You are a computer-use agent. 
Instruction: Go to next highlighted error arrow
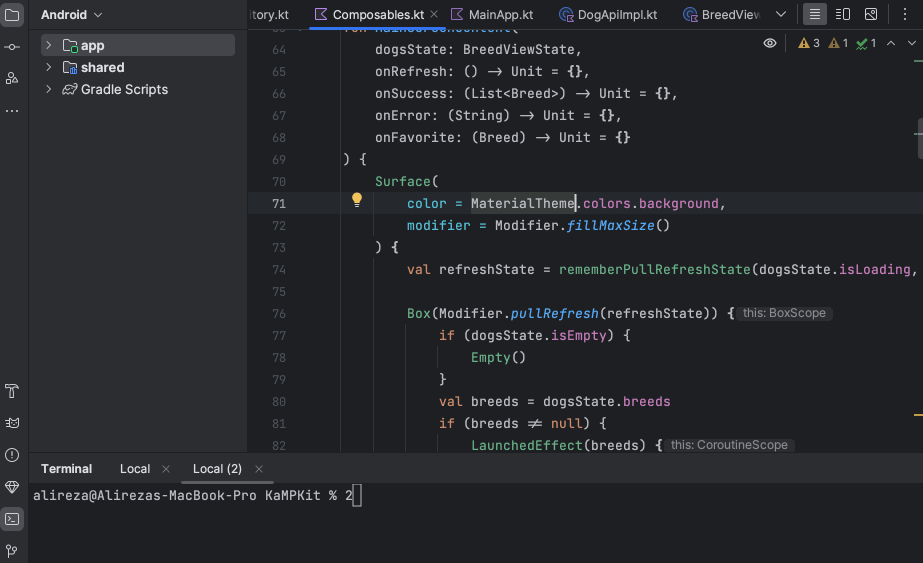coord(912,43)
